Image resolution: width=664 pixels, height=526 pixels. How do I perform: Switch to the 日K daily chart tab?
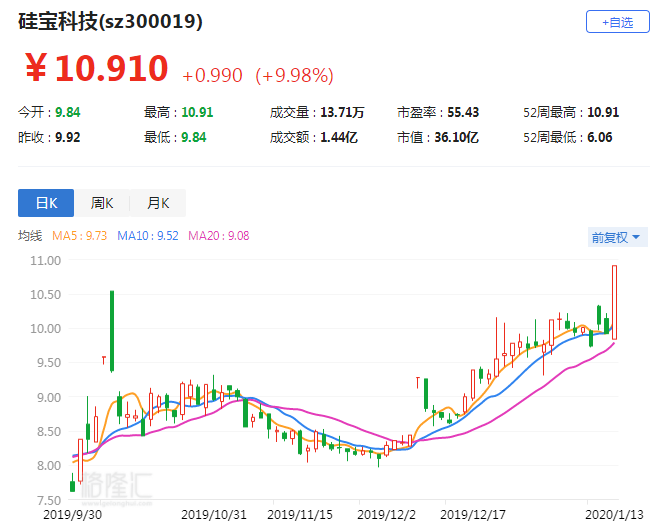tap(46, 203)
